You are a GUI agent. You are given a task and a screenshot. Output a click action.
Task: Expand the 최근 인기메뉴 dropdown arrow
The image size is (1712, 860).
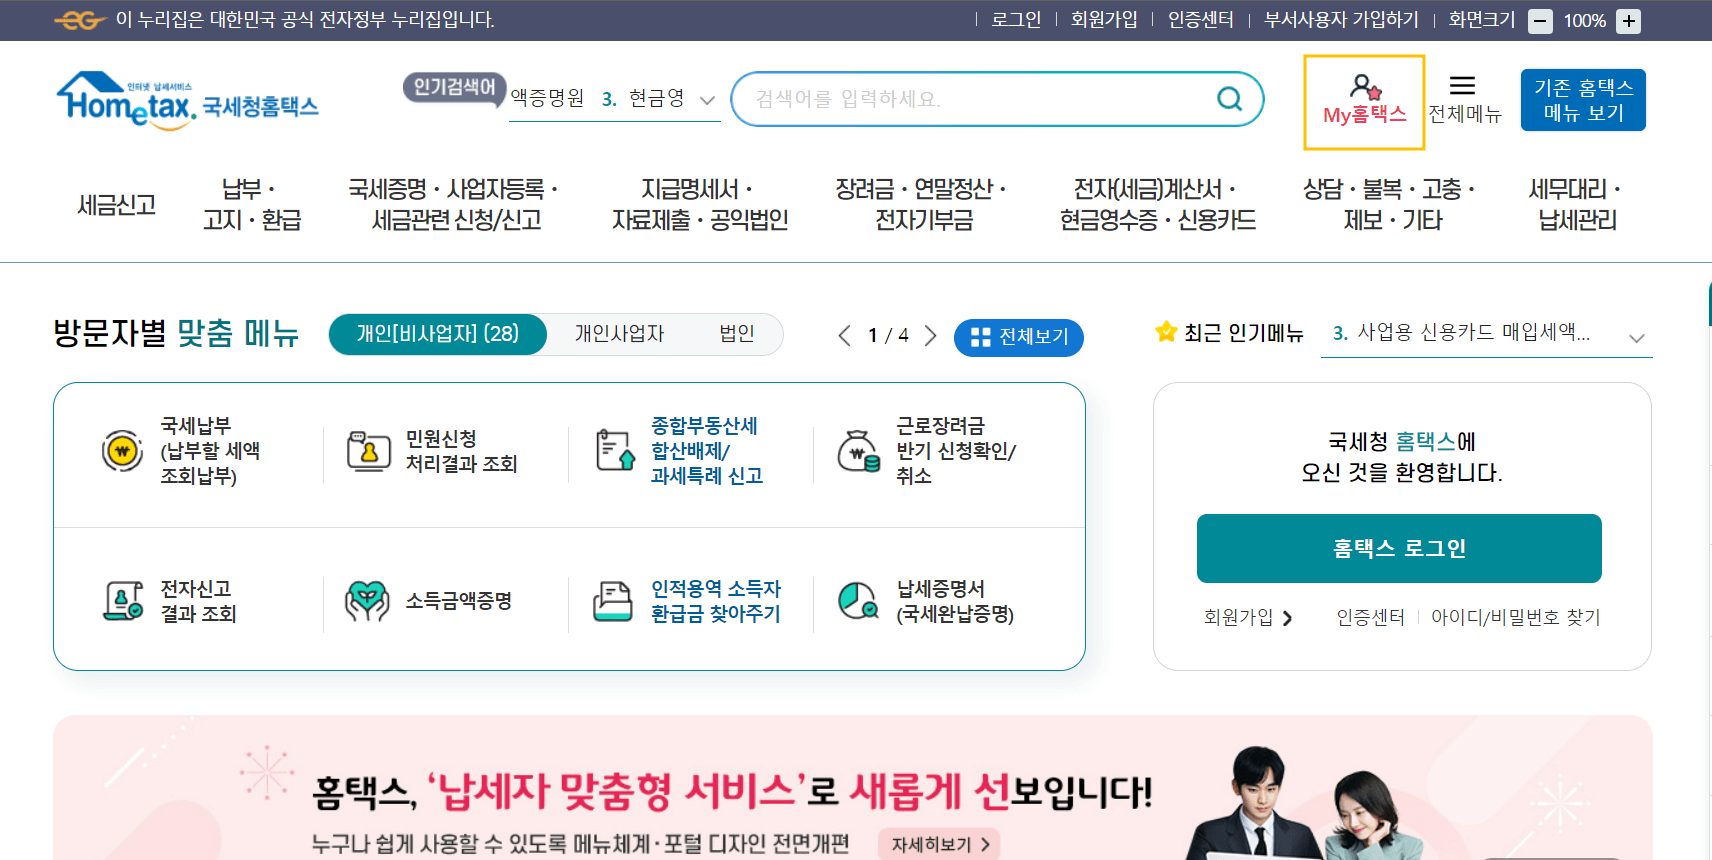click(1637, 338)
